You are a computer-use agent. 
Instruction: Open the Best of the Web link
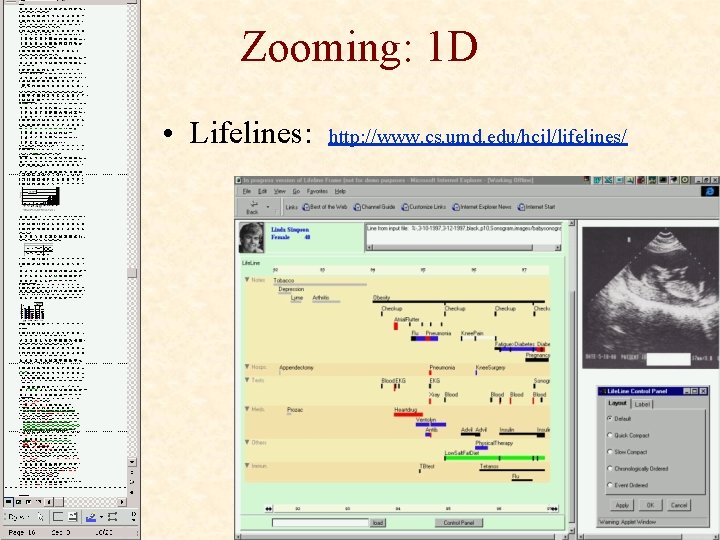click(325, 207)
